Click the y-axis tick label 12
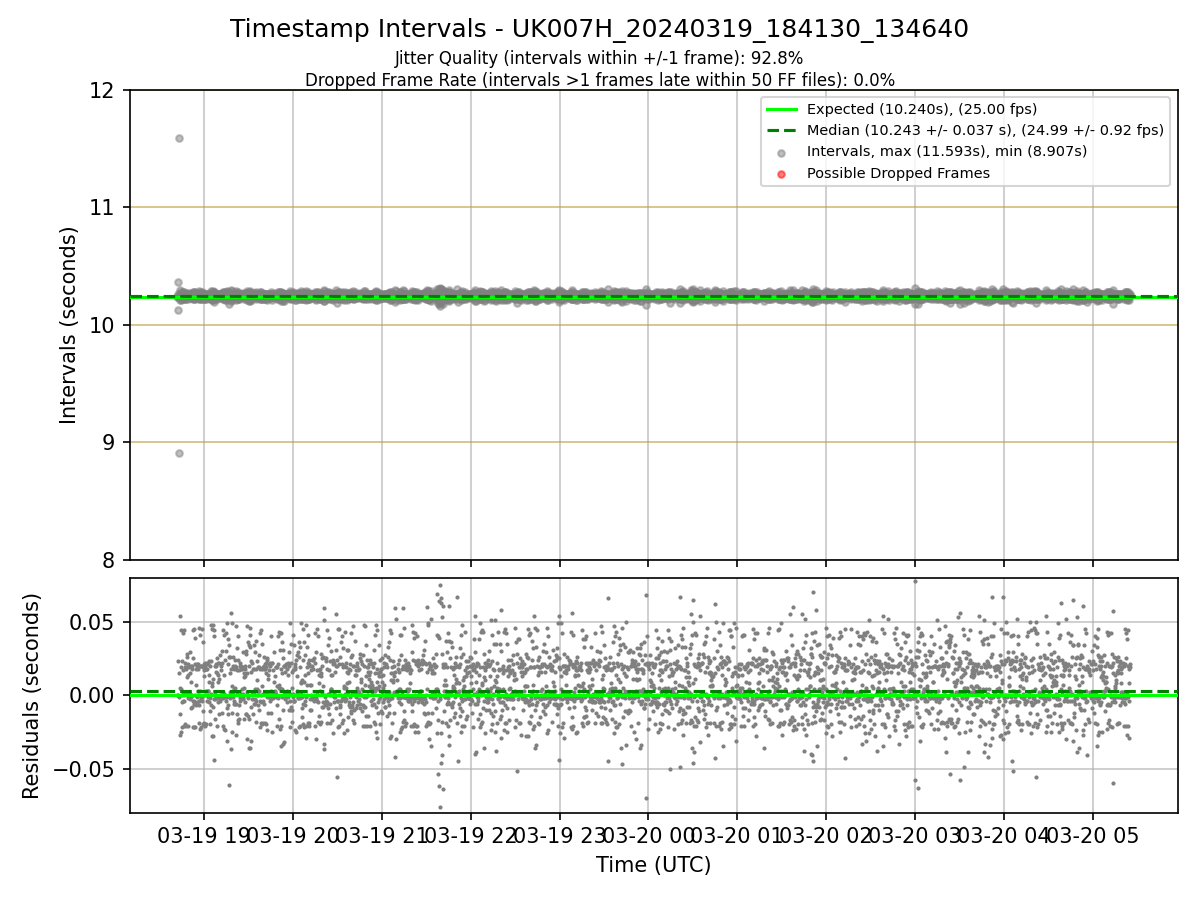 click(x=103, y=90)
